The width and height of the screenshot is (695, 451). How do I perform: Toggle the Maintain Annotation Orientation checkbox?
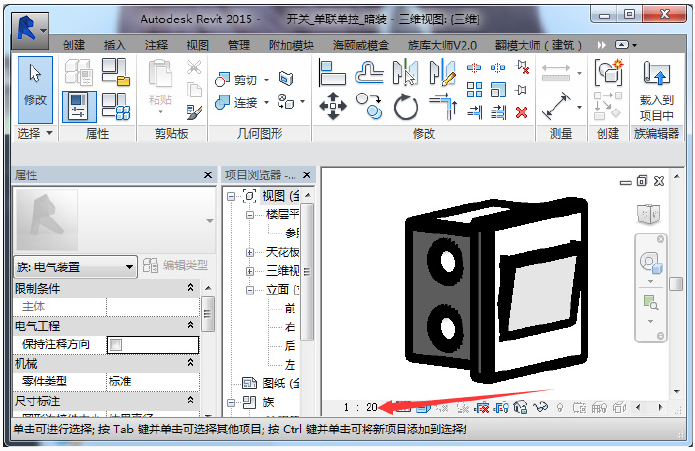coord(116,345)
